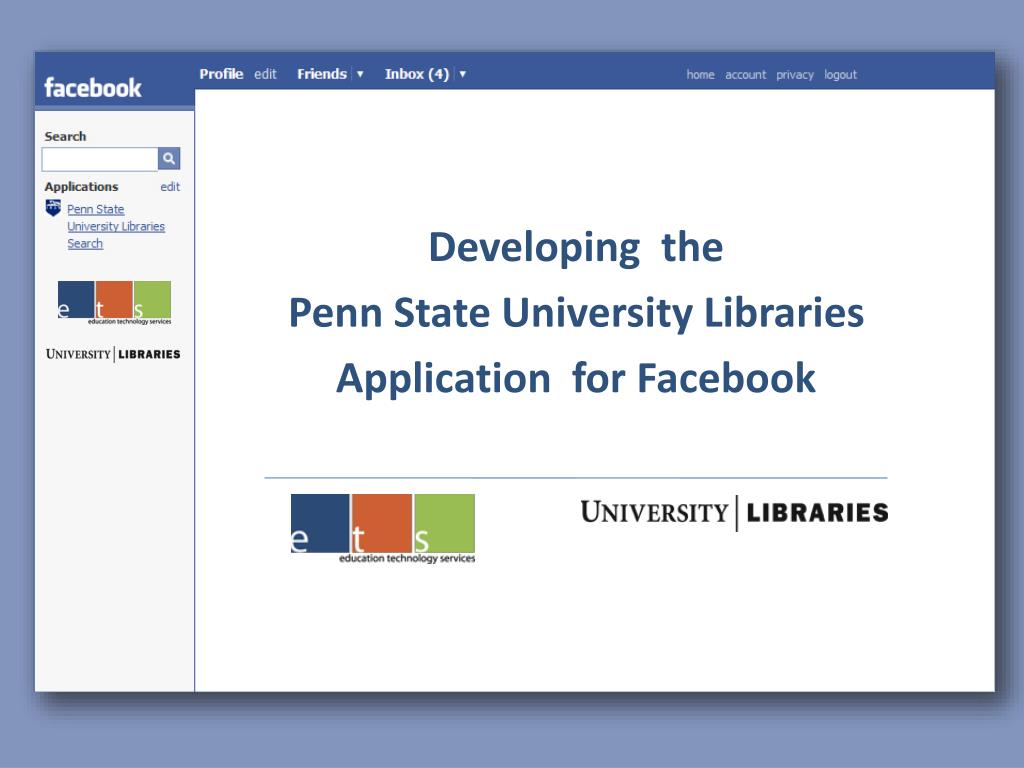The width and height of the screenshot is (1024, 768).
Task: Open the privacy link
Action: tap(795, 74)
